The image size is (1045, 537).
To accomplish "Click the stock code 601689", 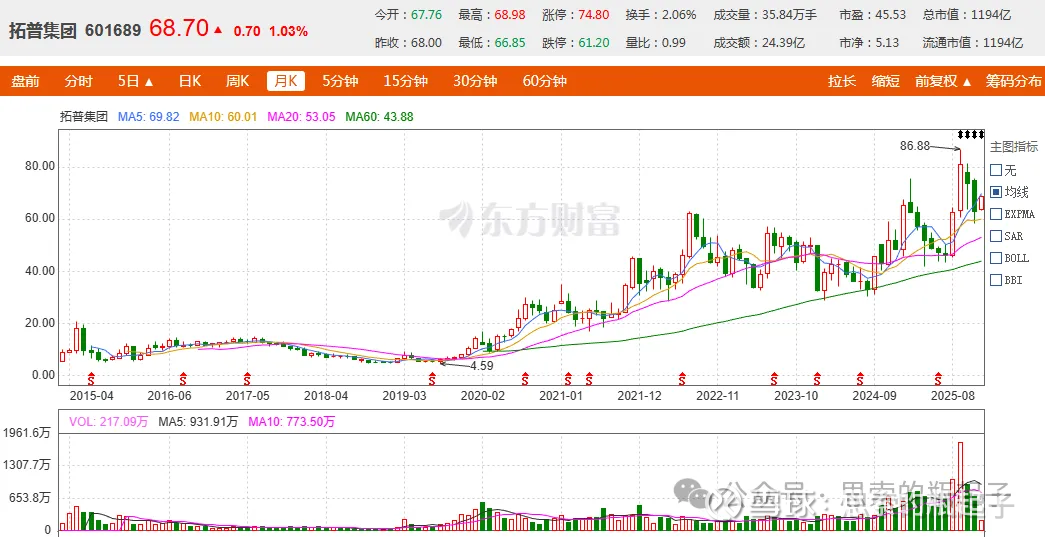I will (x=113, y=31).
